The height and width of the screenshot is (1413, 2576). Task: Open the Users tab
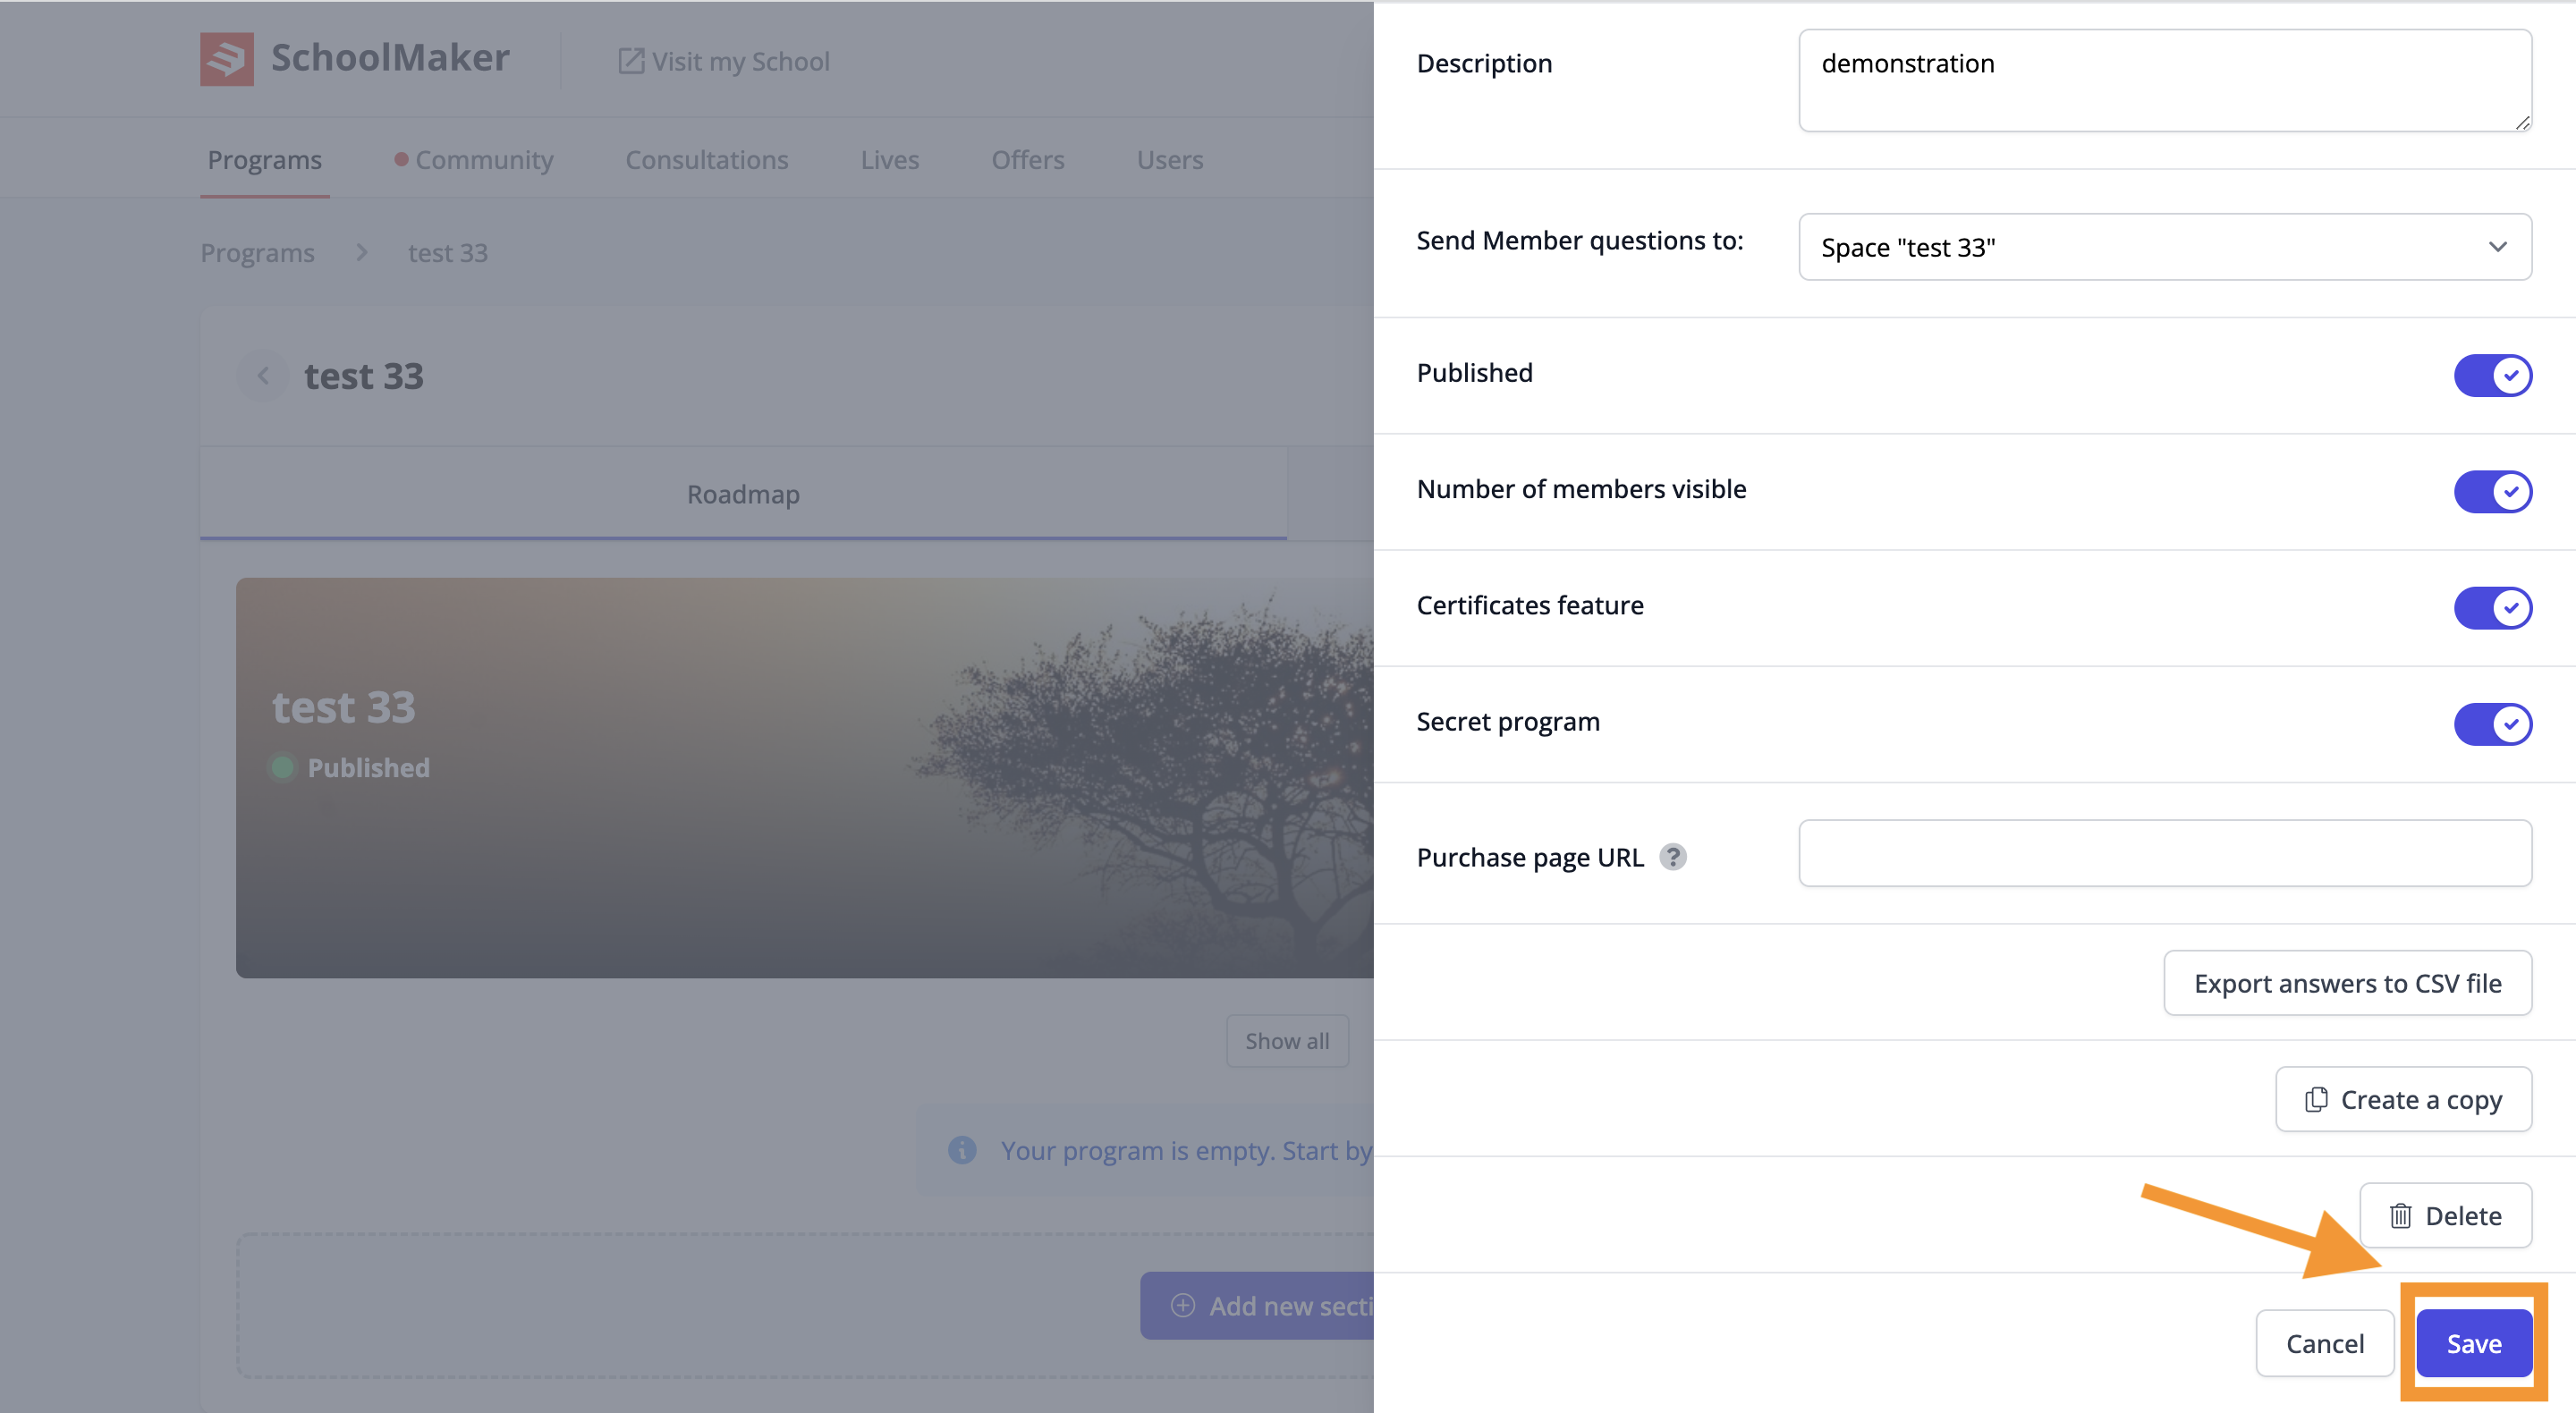coord(1170,160)
